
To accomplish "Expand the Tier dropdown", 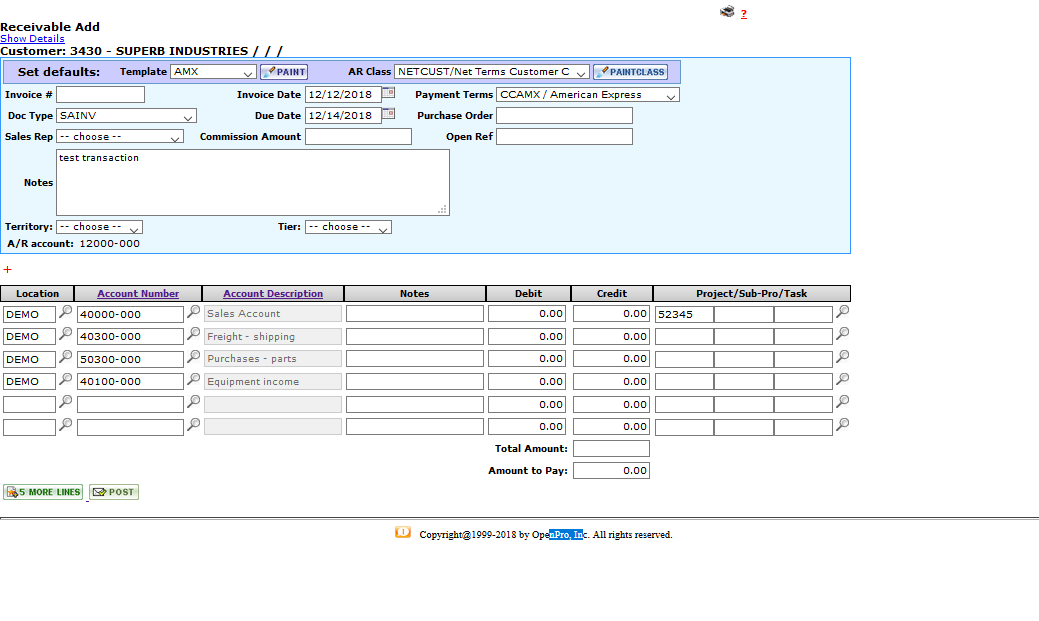I will [x=348, y=227].
